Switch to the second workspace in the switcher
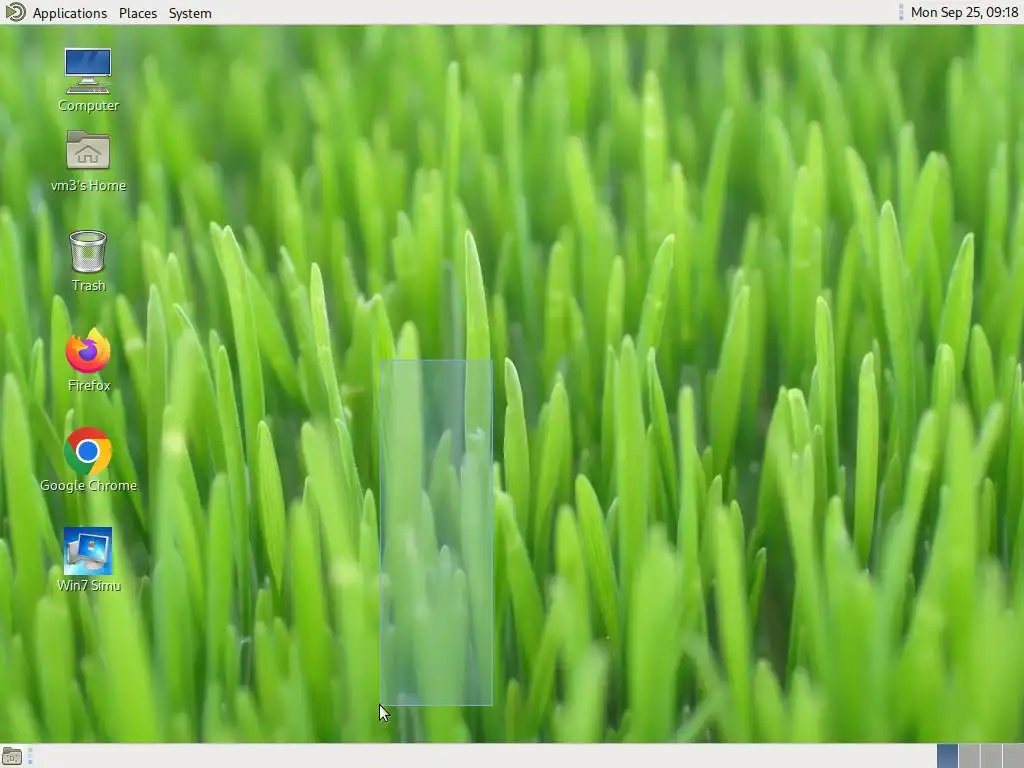 click(x=969, y=756)
